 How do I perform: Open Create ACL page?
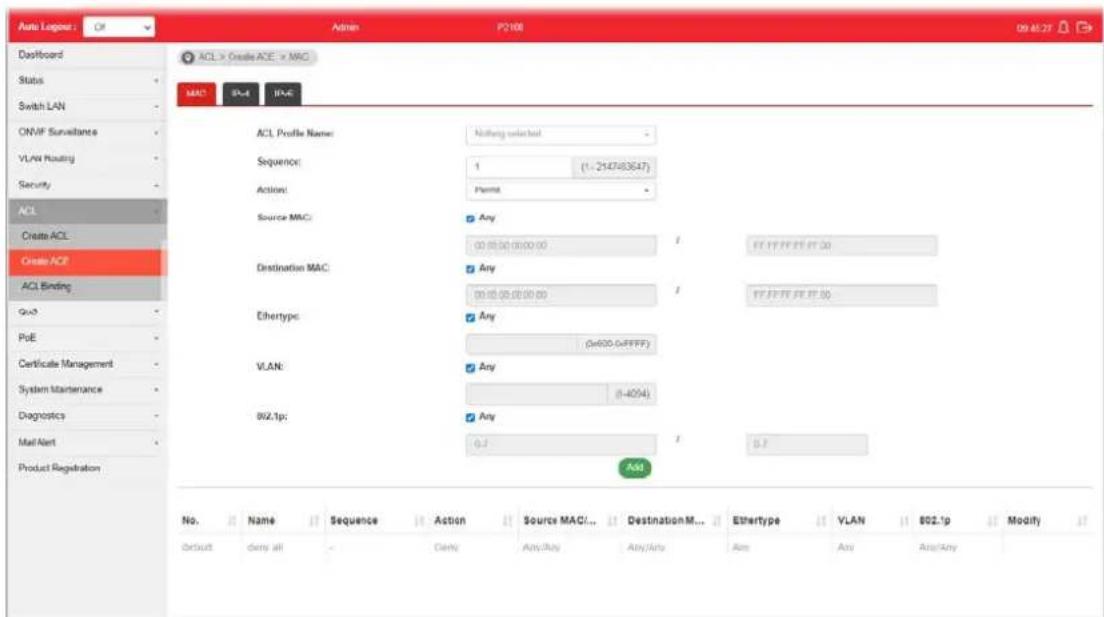click(x=87, y=236)
